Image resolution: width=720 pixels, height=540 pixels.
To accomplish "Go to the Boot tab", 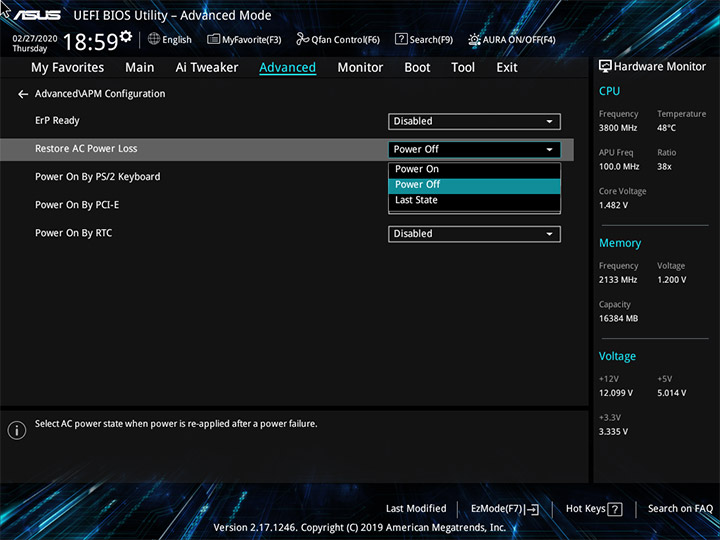I will (x=417, y=68).
